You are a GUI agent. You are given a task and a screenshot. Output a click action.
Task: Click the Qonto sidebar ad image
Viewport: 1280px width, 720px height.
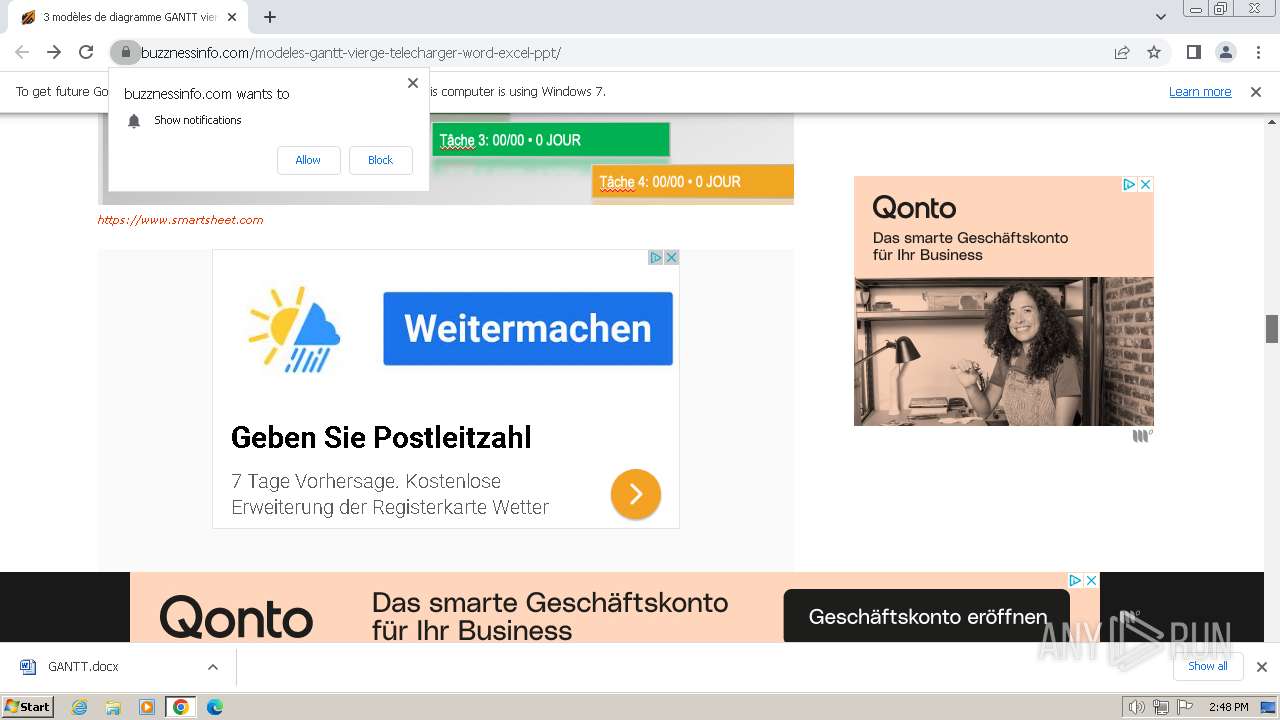point(1004,351)
